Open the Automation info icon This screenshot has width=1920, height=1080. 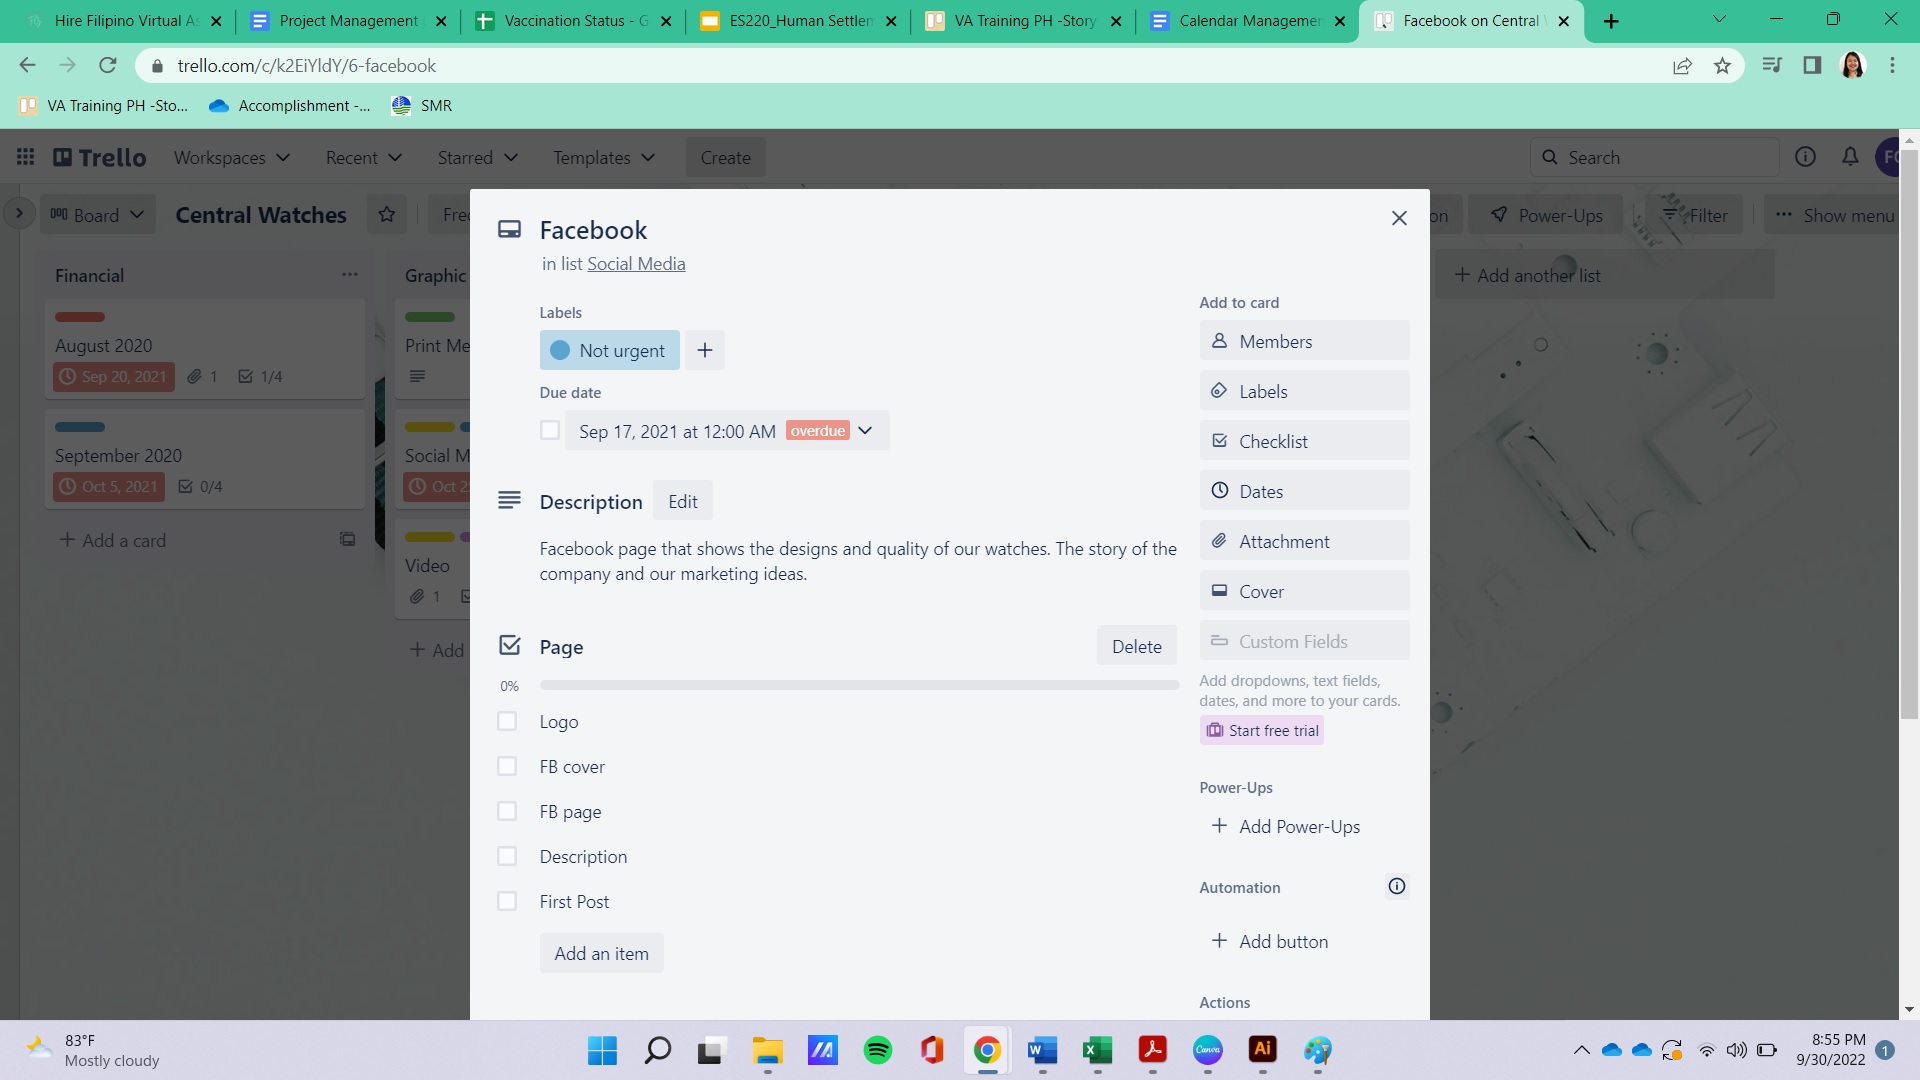[x=1397, y=886]
